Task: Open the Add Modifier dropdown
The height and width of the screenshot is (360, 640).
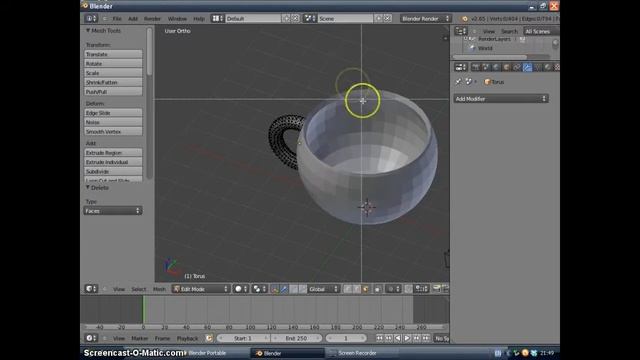Action: [x=501, y=99]
